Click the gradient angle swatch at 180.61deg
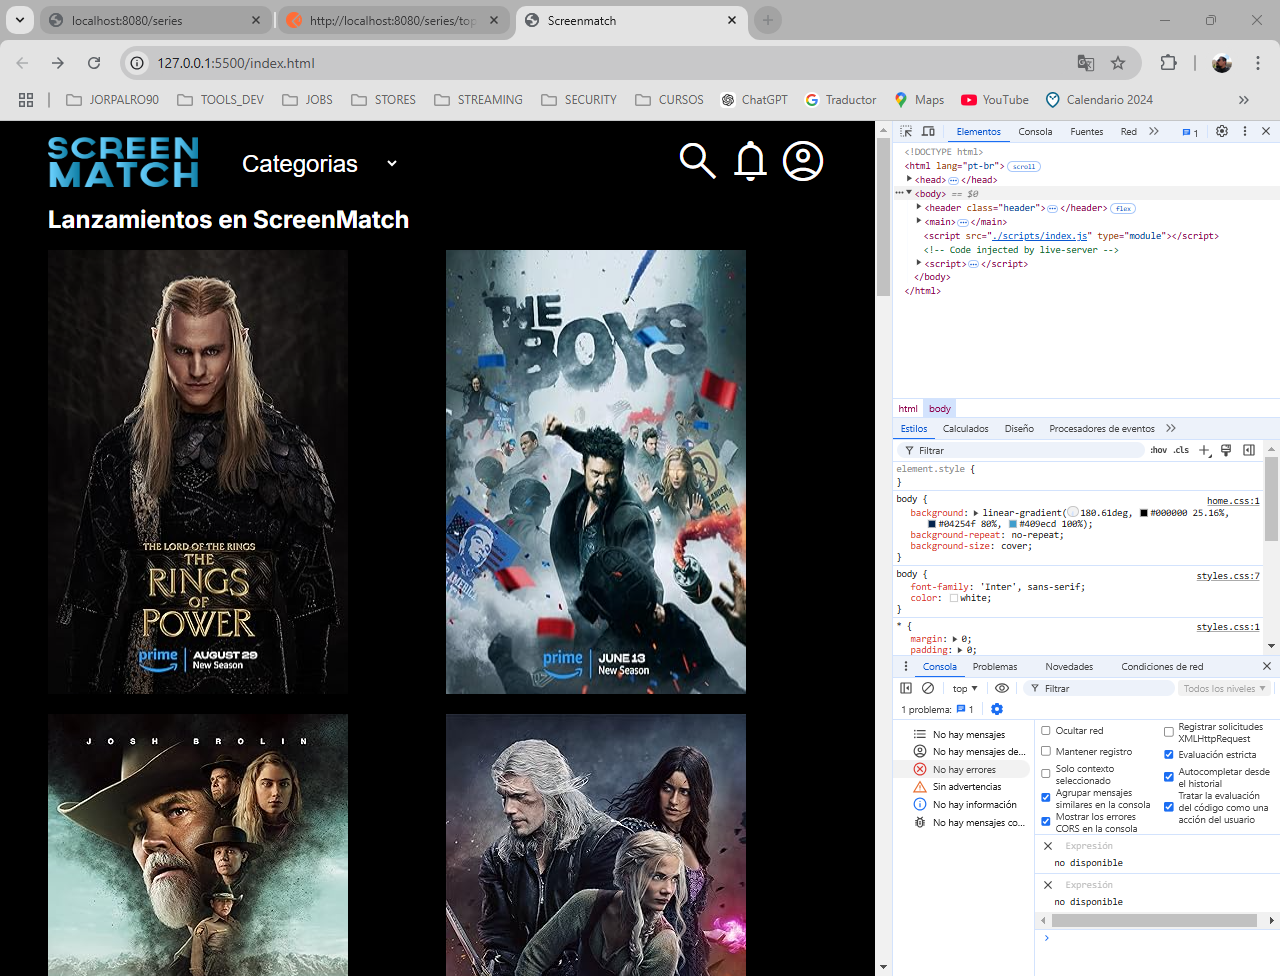Image resolution: width=1280 pixels, height=976 pixels. [1073, 513]
